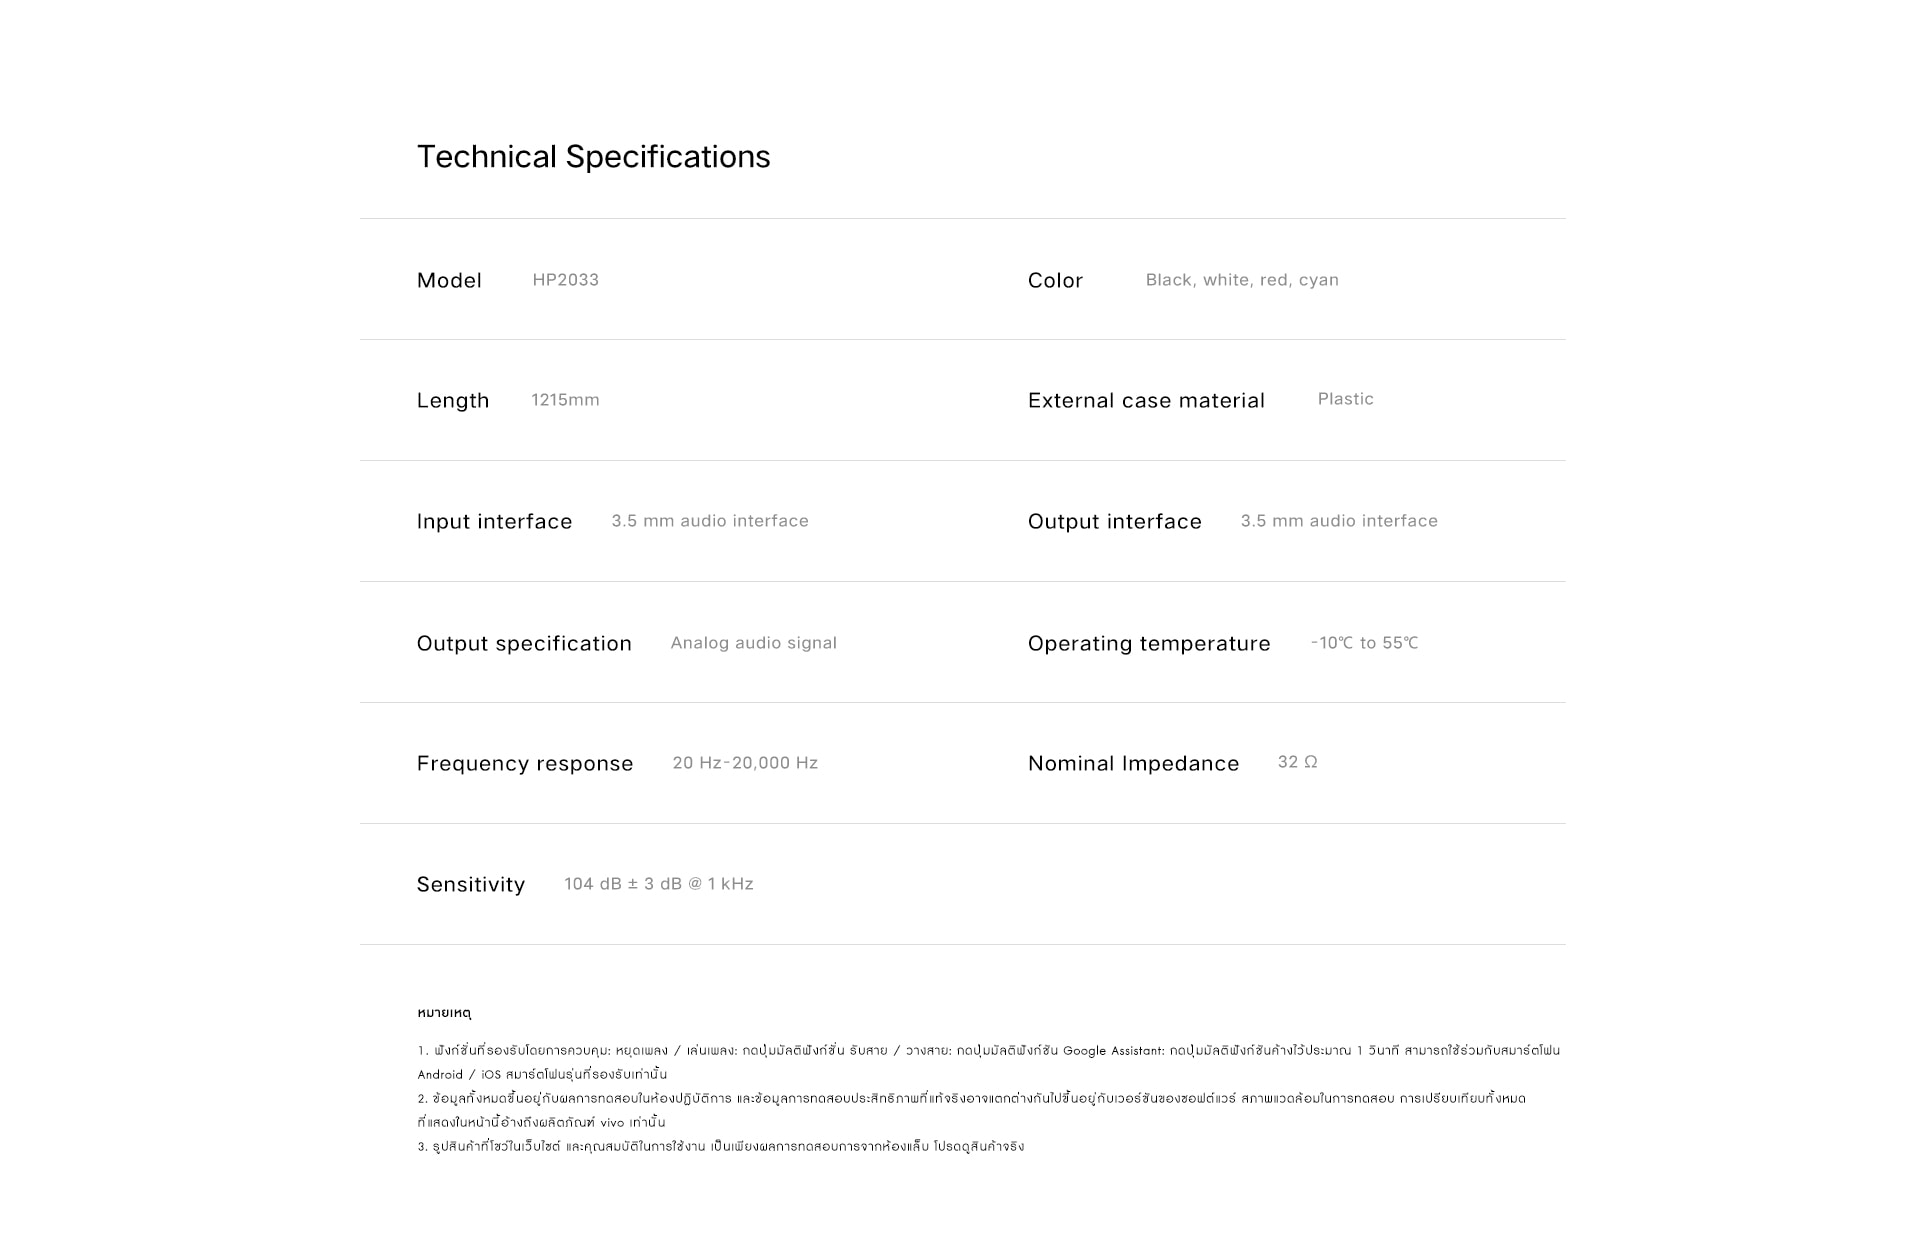Click the Frequency response label
The width and height of the screenshot is (1920, 1249).
tap(525, 764)
